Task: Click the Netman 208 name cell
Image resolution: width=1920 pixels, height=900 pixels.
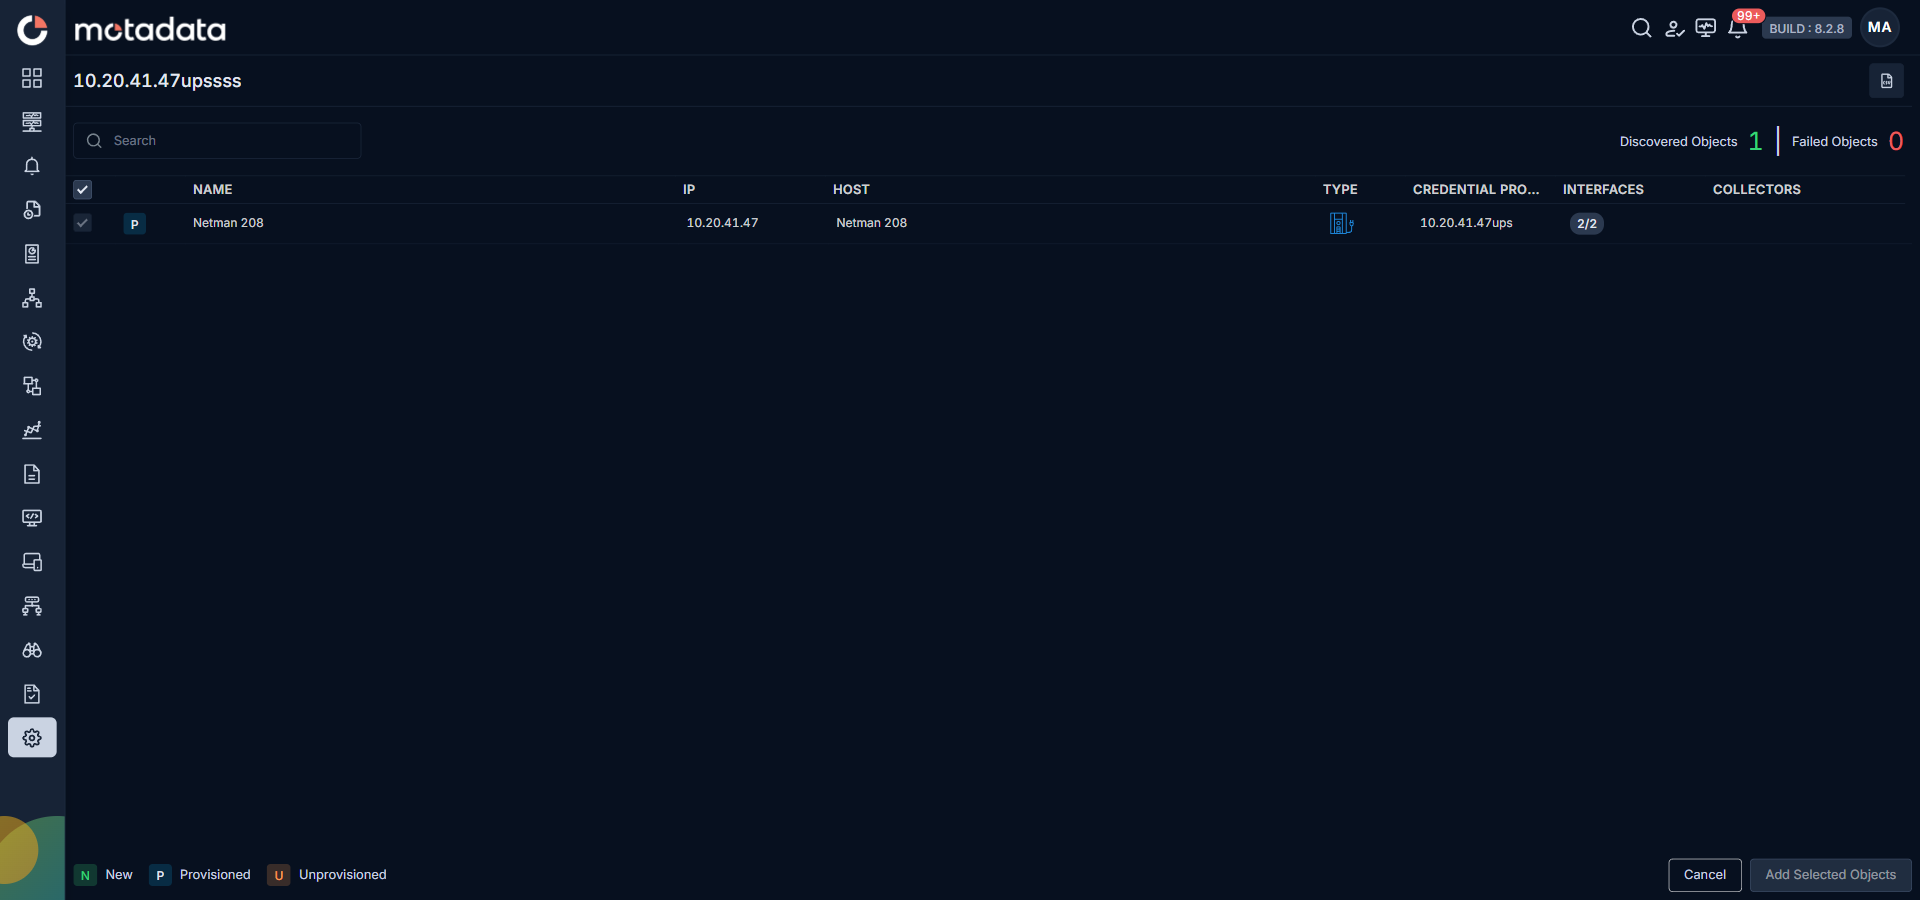Action: coord(228,223)
